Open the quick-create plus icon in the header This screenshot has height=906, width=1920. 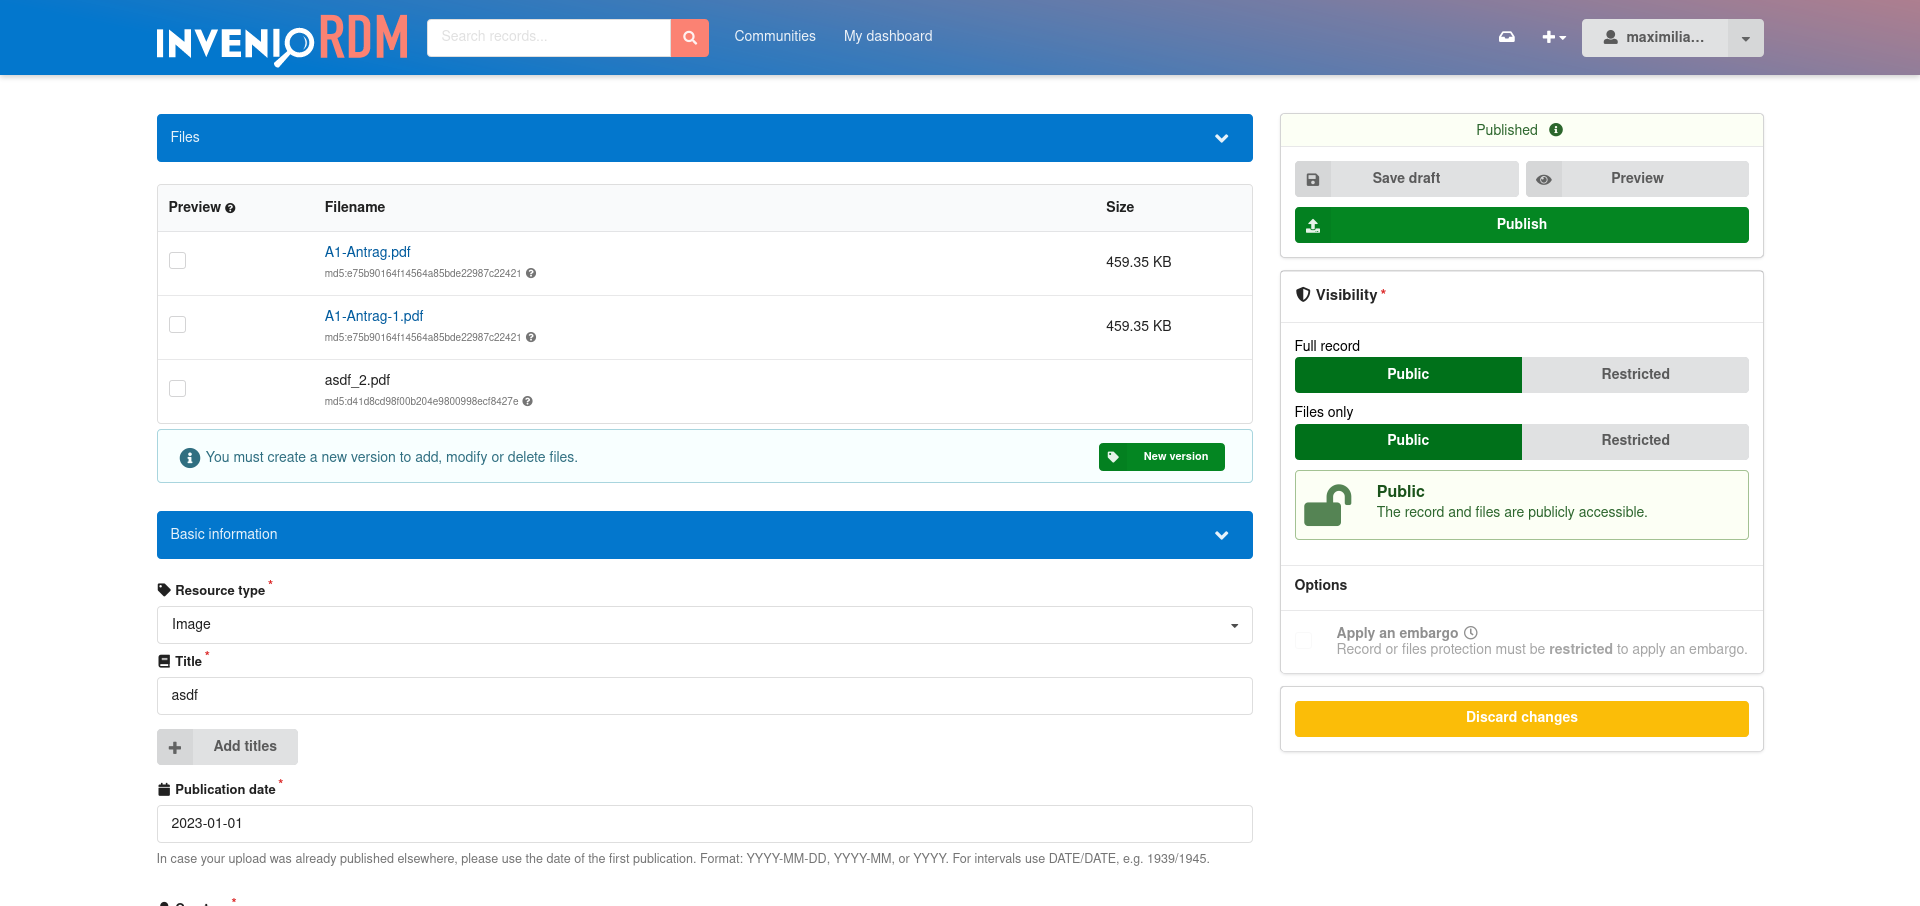coord(1551,36)
